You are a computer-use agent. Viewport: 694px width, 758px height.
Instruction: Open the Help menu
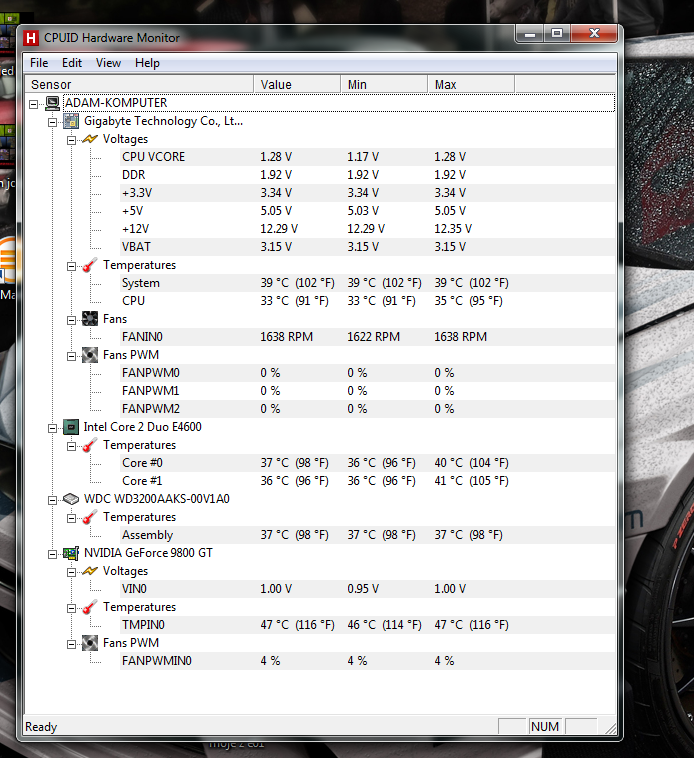coord(147,63)
